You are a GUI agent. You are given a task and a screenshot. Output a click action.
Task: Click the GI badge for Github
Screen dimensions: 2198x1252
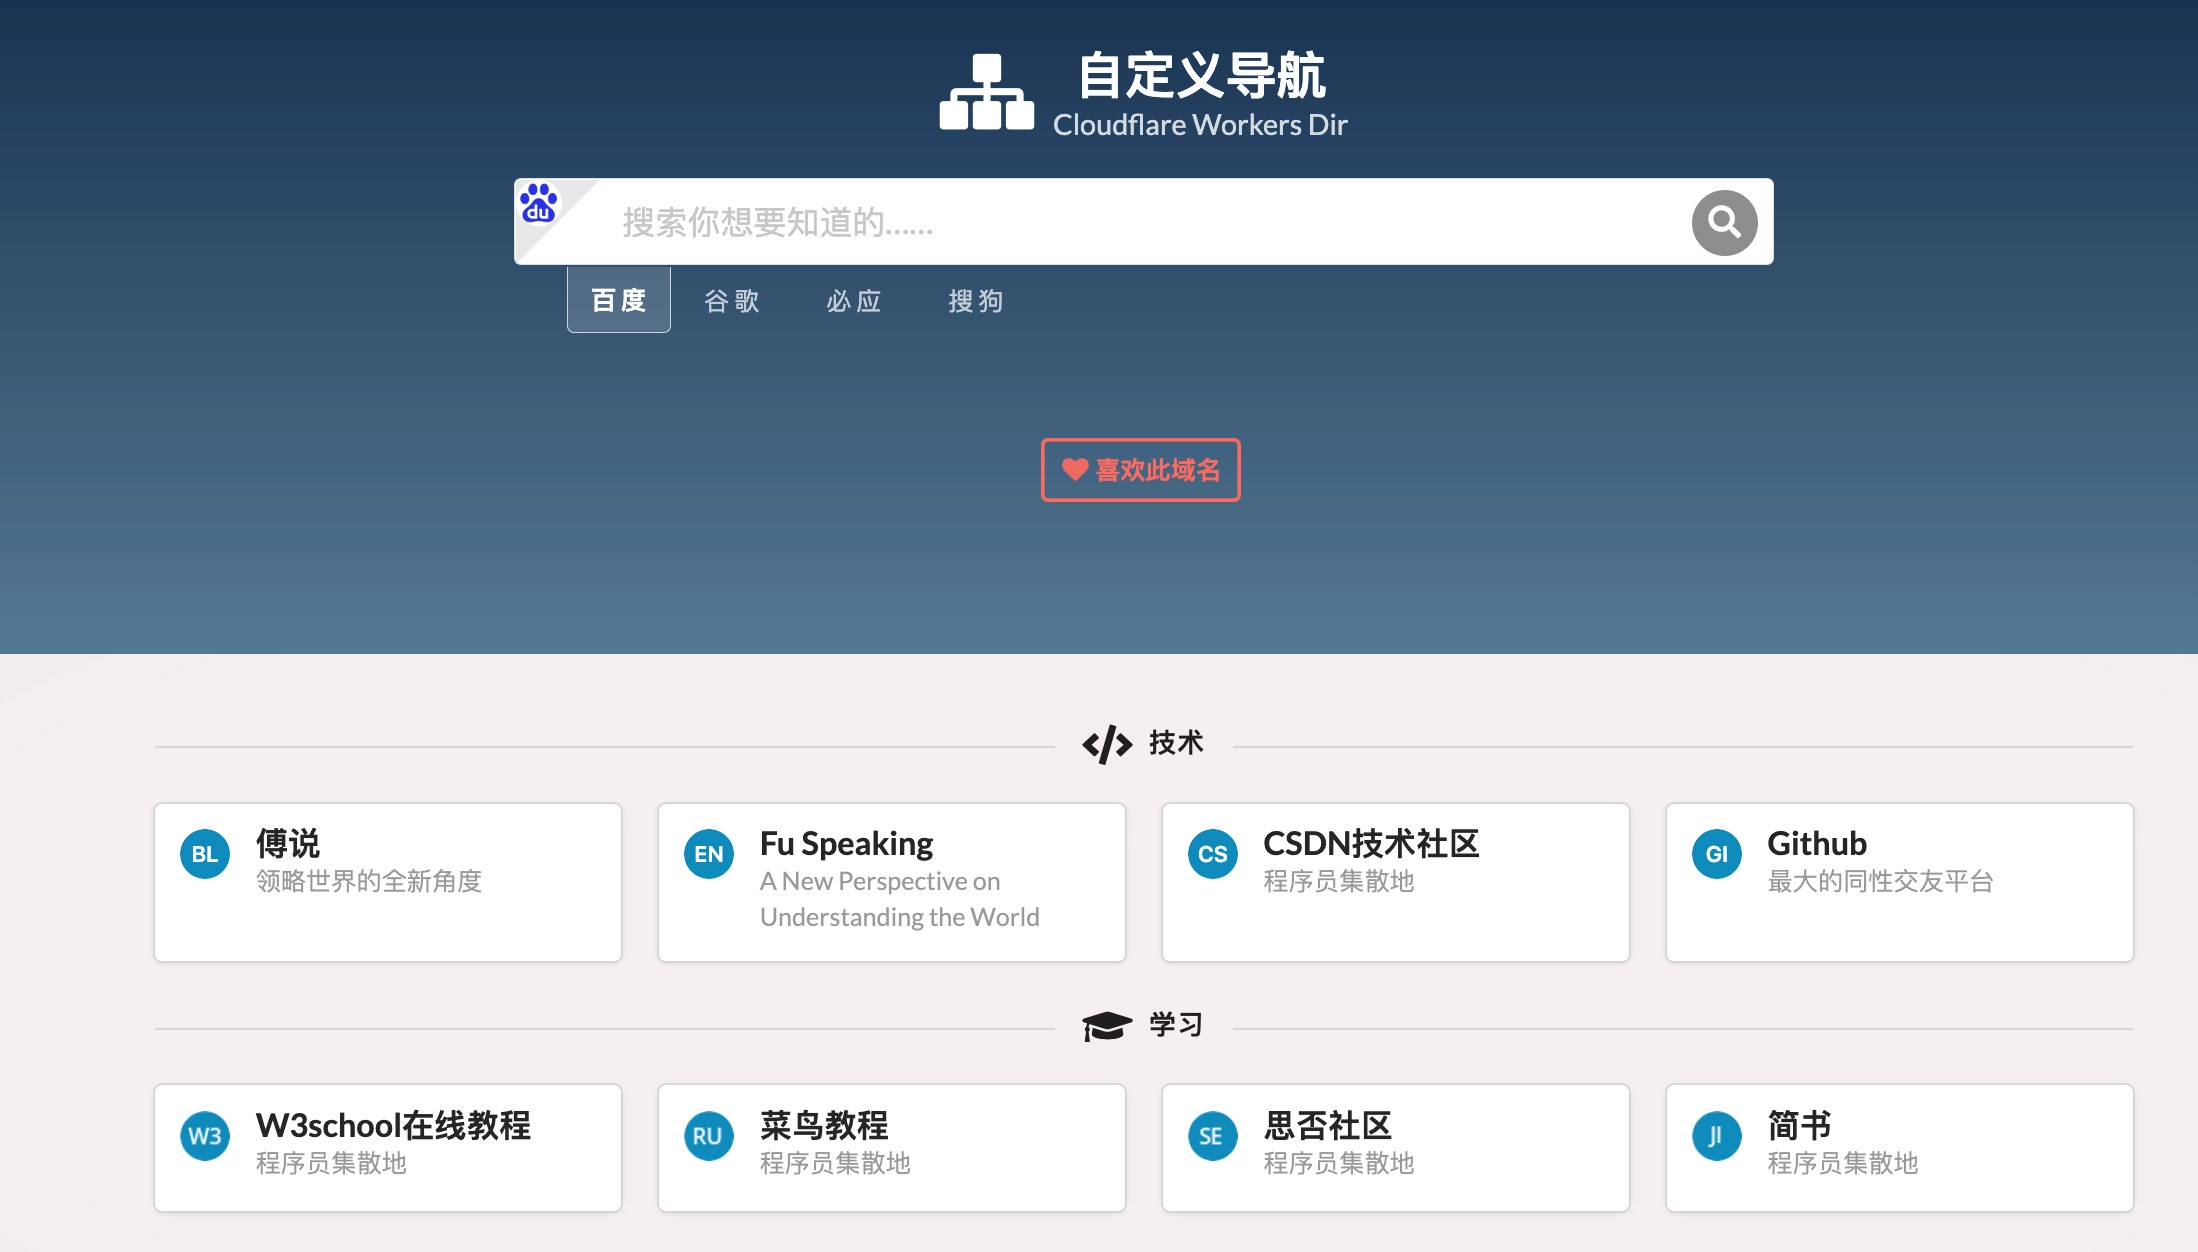click(x=1717, y=854)
